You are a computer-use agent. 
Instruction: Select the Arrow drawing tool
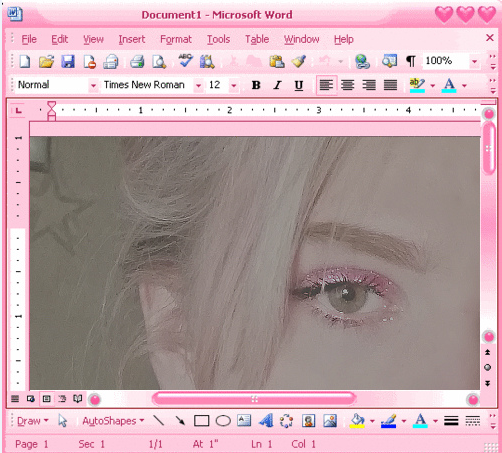point(180,421)
